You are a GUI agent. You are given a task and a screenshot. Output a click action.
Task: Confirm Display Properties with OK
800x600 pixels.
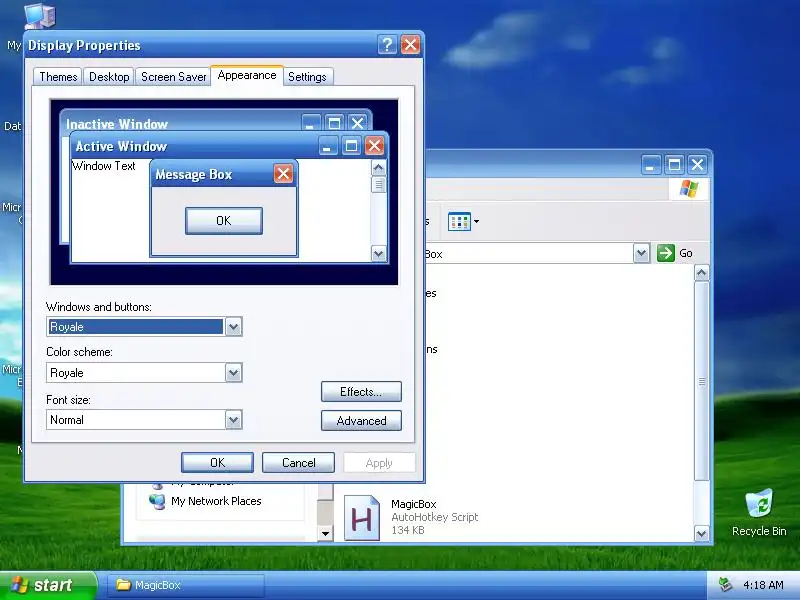[217, 462]
